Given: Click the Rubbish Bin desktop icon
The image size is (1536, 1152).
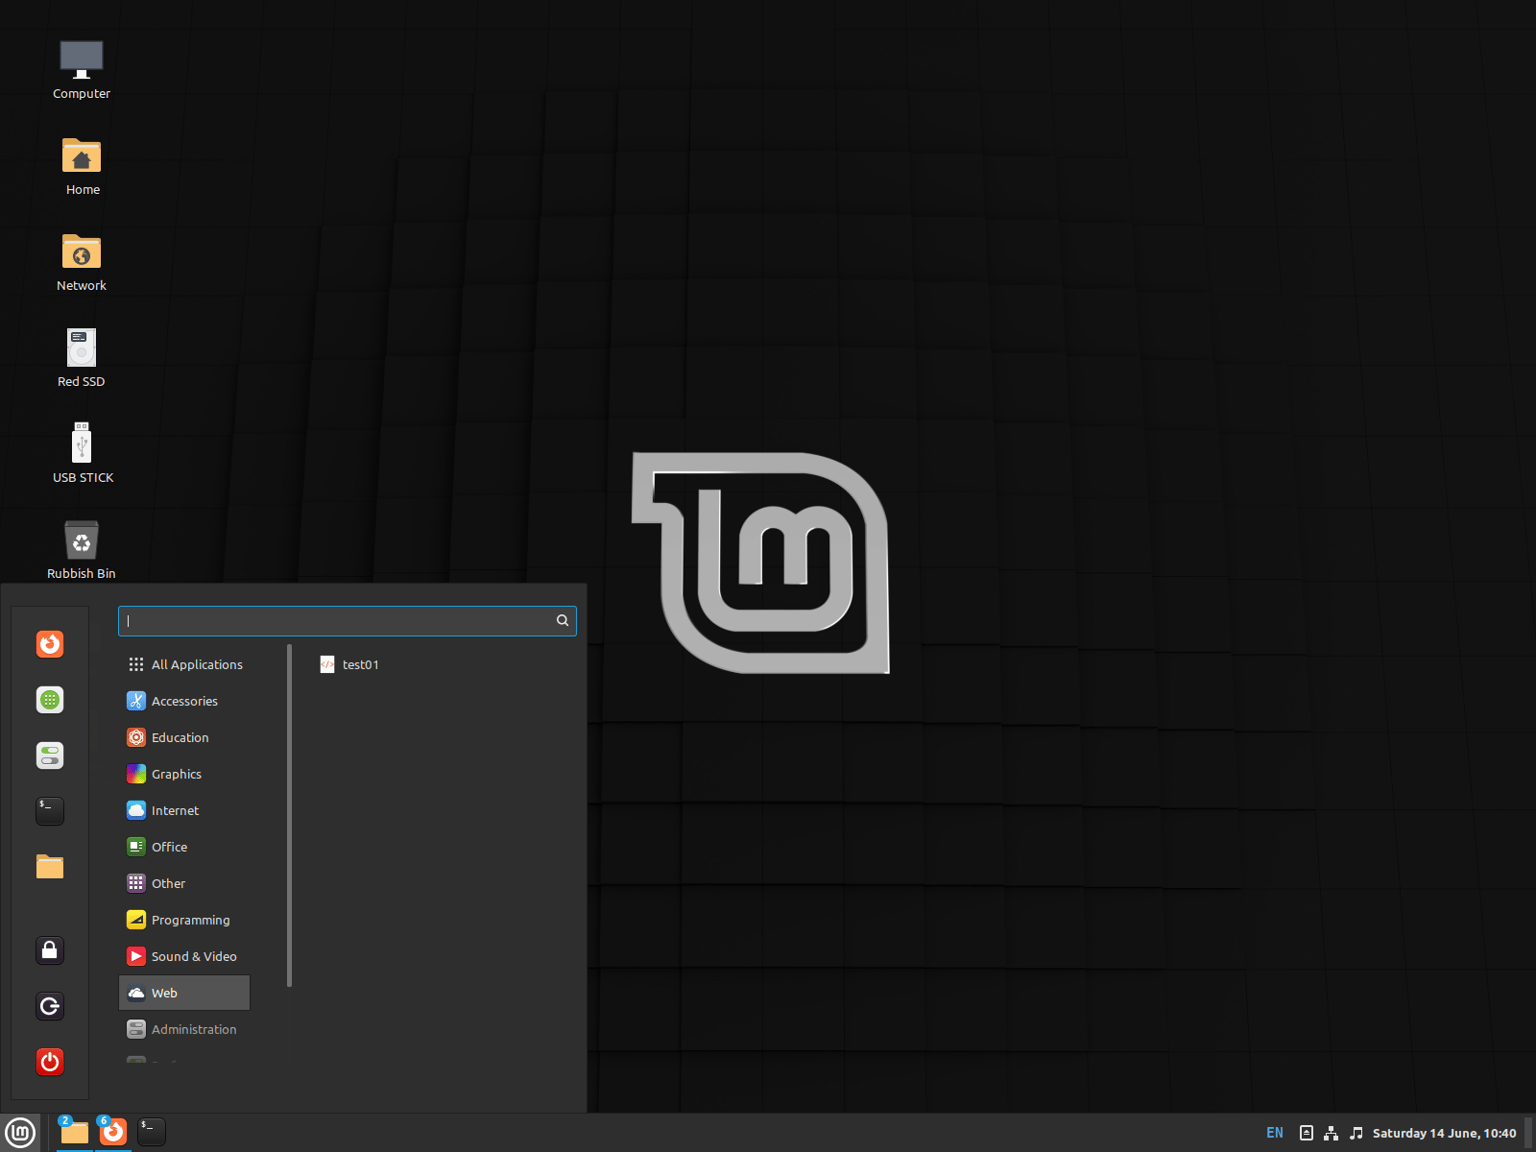Looking at the screenshot, I should 81,550.
